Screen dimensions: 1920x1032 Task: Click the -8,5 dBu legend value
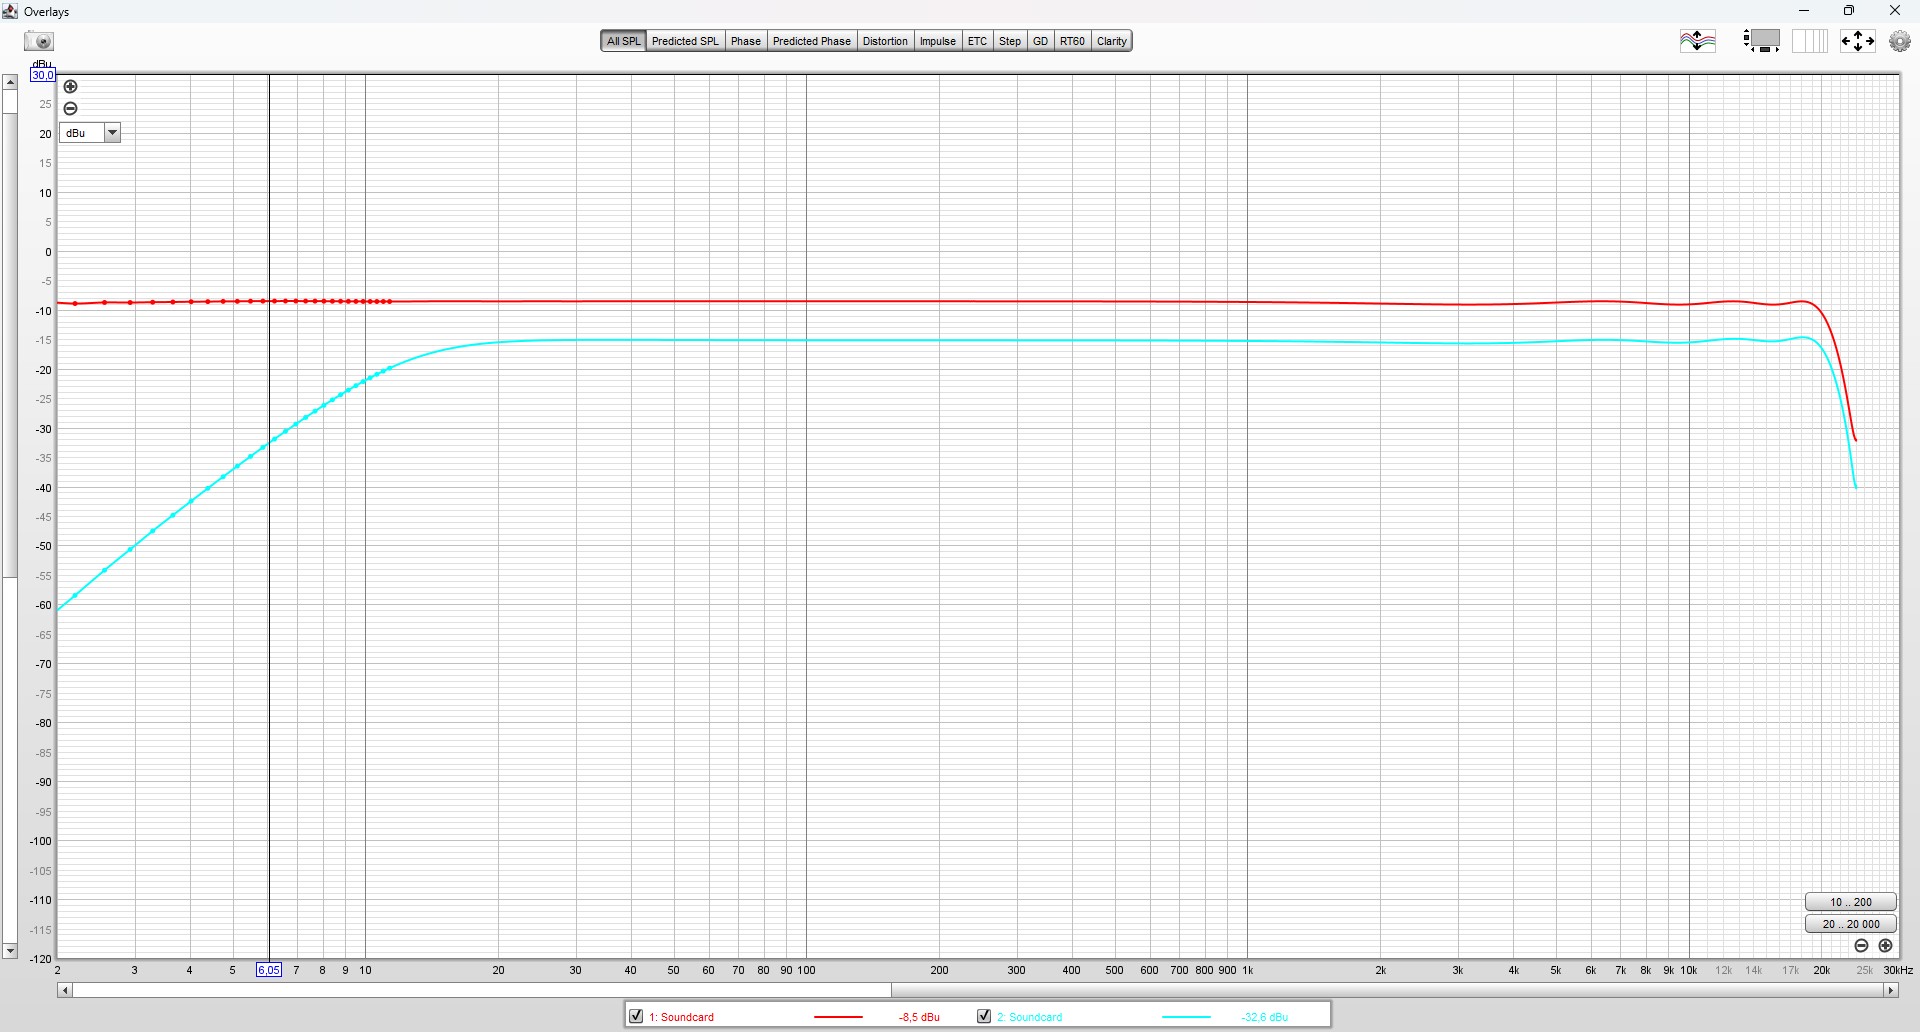click(919, 1017)
